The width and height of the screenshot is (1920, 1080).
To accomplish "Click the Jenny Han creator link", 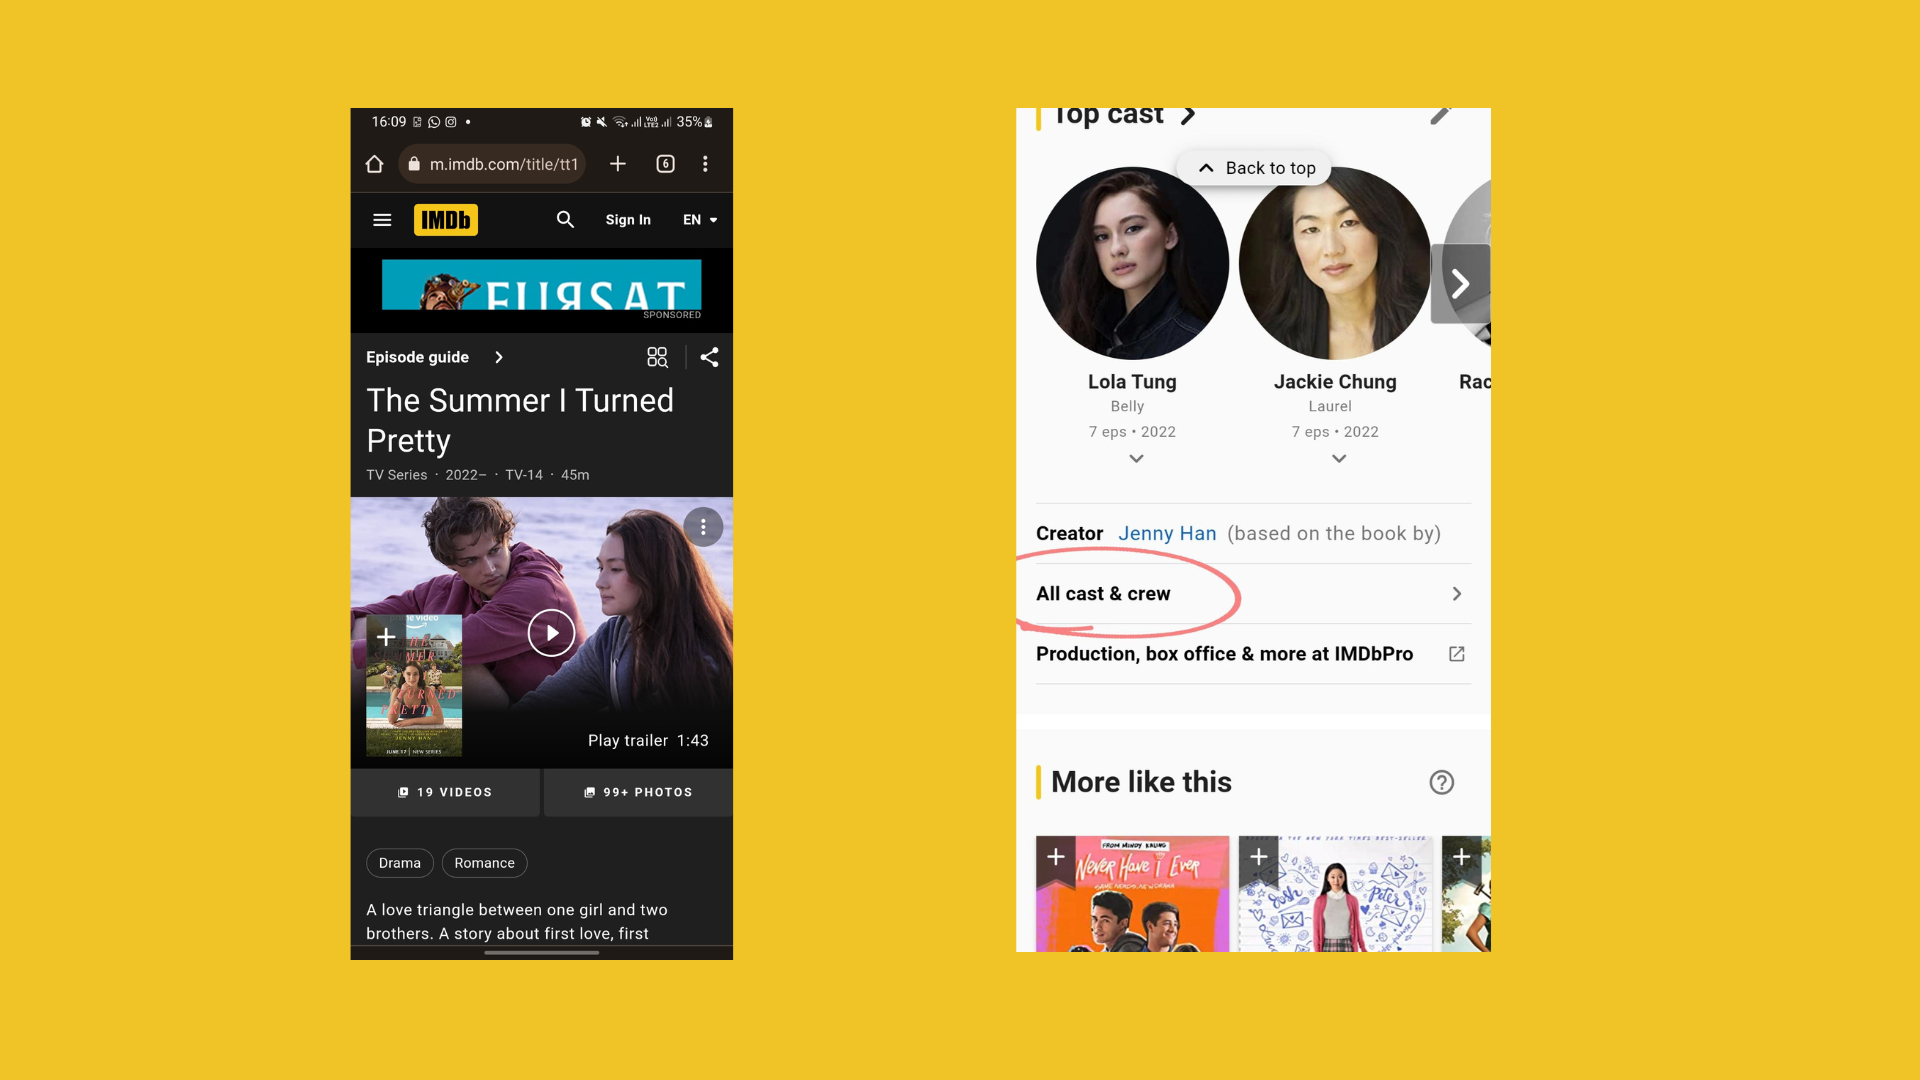I will [x=1167, y=534].
